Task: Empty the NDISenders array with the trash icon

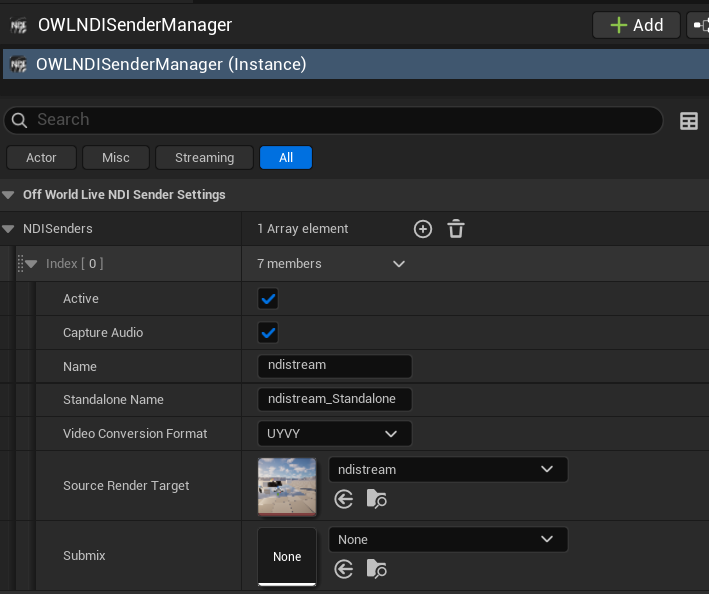Action: (456, 229)
